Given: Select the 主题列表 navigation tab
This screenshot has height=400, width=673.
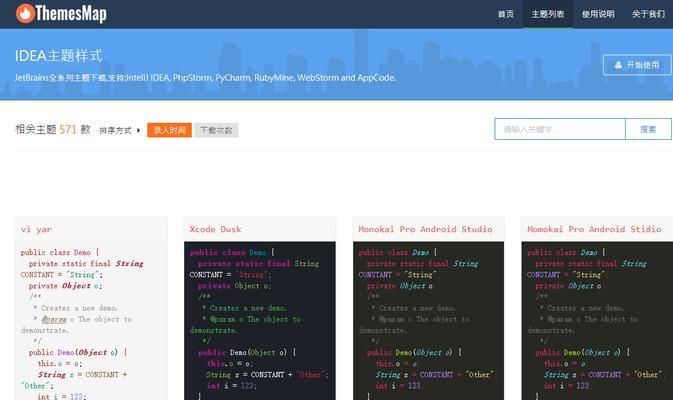Looking at the screenshot, I should (548, 14).
